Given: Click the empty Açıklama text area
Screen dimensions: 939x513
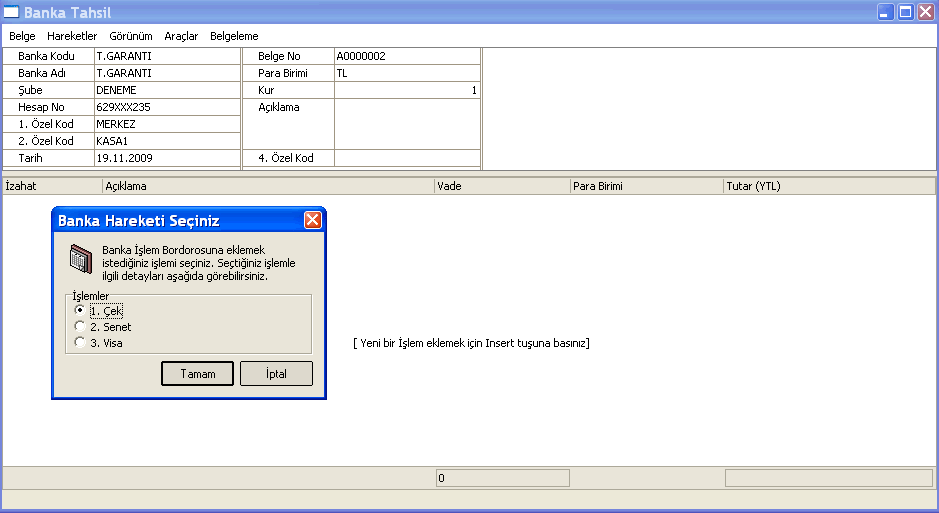Looking at the screenshot, I should 407,124.
